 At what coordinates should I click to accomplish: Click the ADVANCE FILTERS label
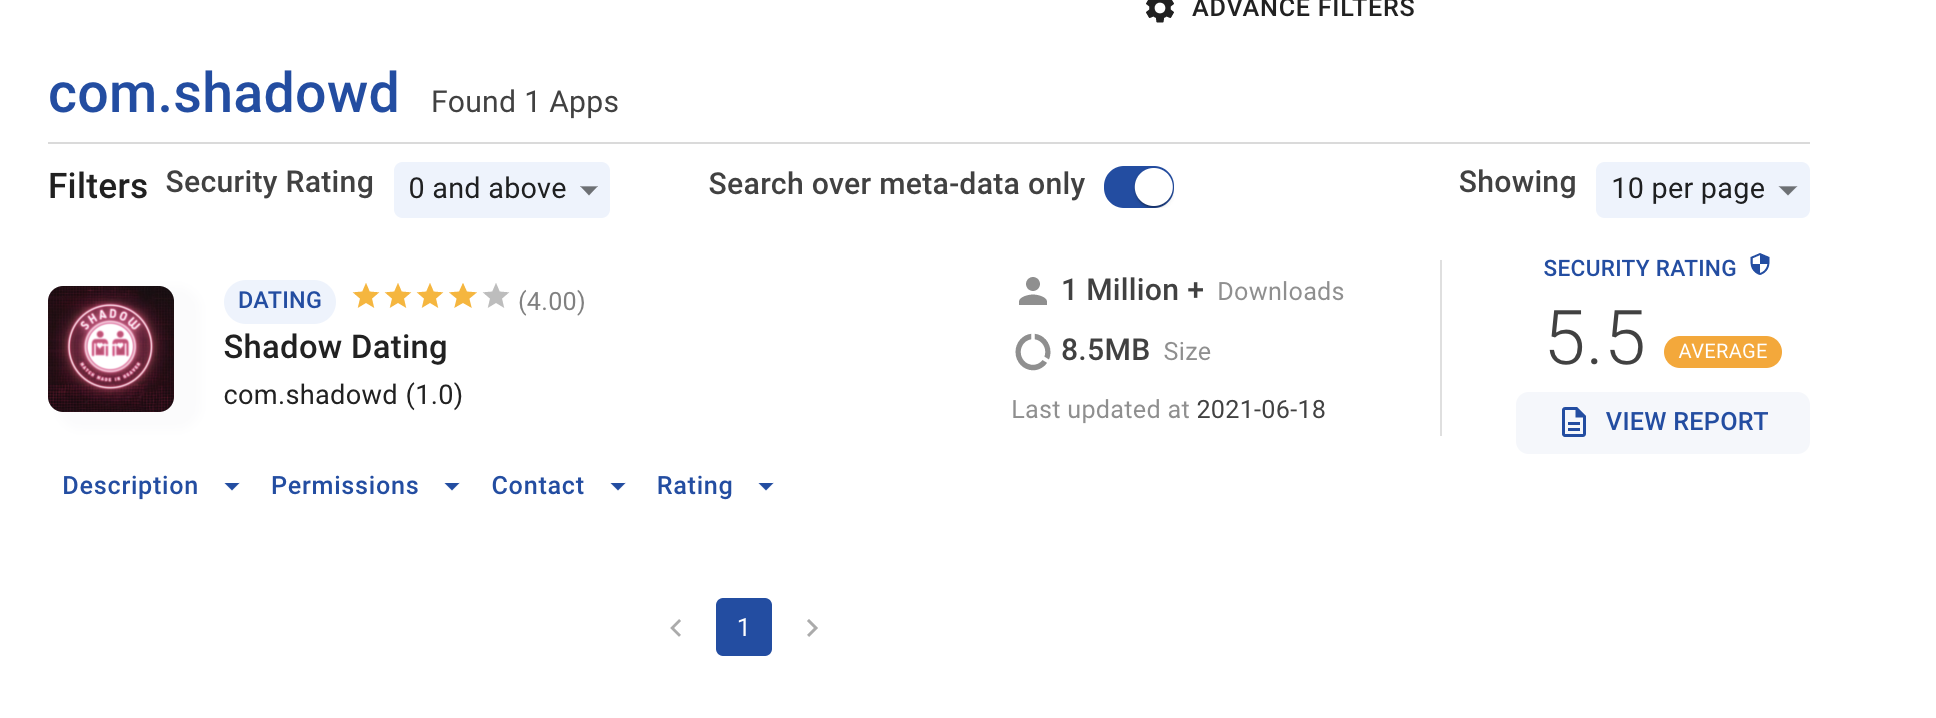tap(1303, 10)
